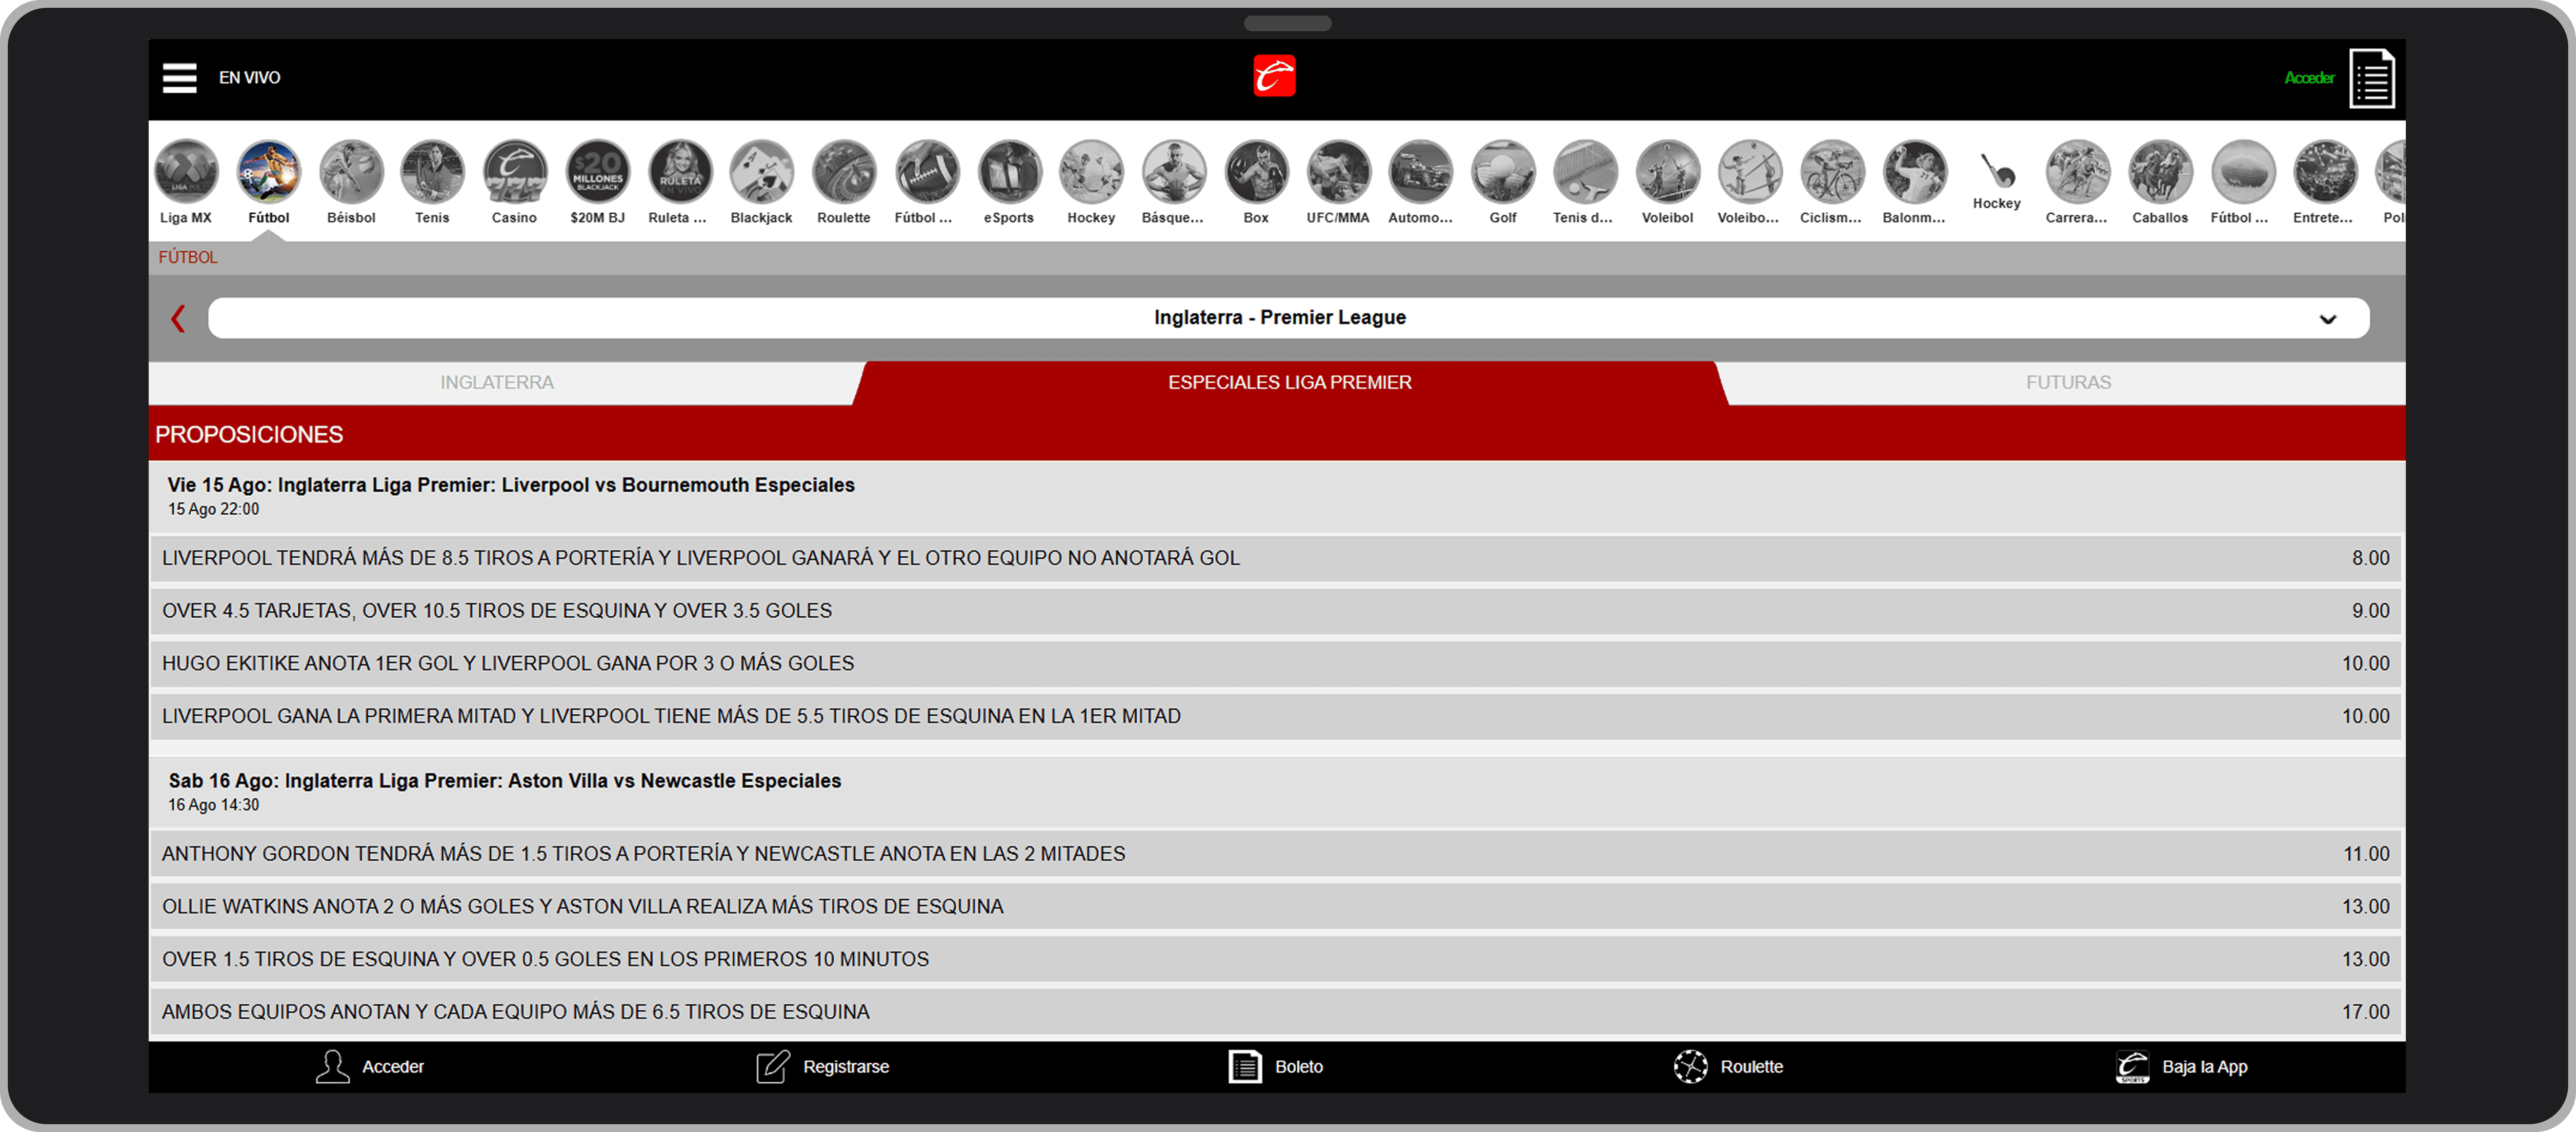This screenshot has width=2576, height=1132.
Task: Select Ollie Watkins anota 2 goles bet
Action: (1276, 907)
